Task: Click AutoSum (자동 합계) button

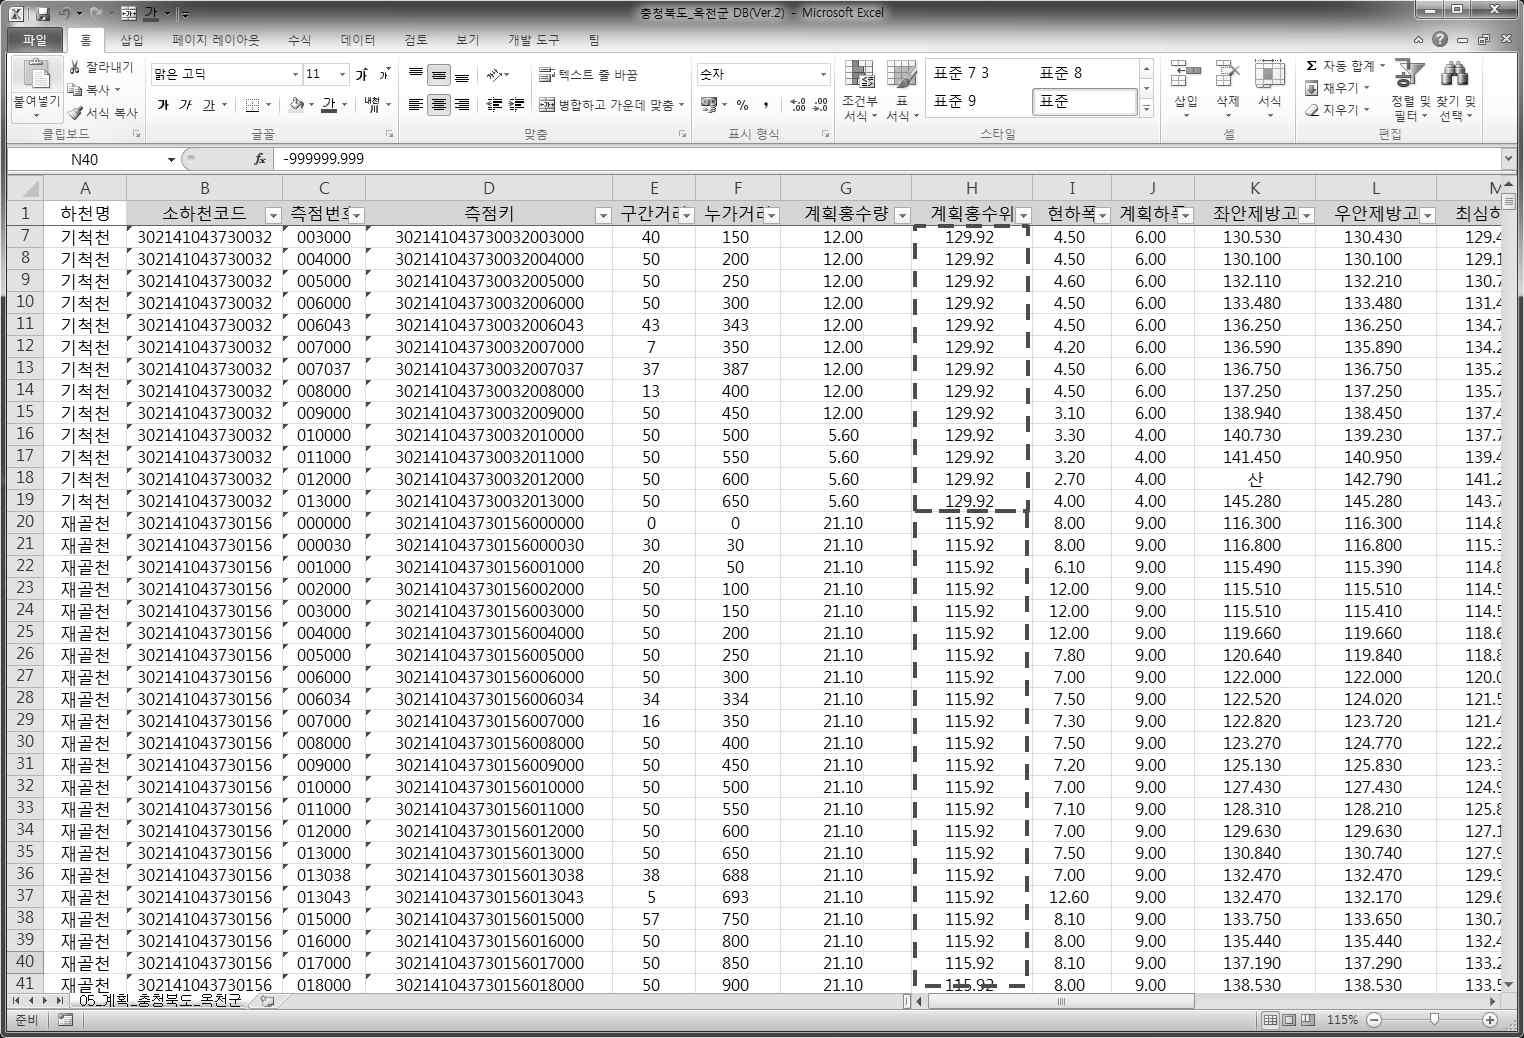Action: point(1345,66)
